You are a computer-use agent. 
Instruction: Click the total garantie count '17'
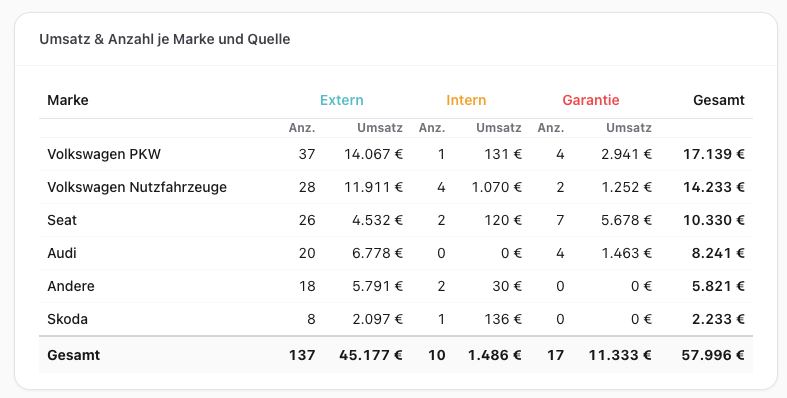click(x=556, y=355)
